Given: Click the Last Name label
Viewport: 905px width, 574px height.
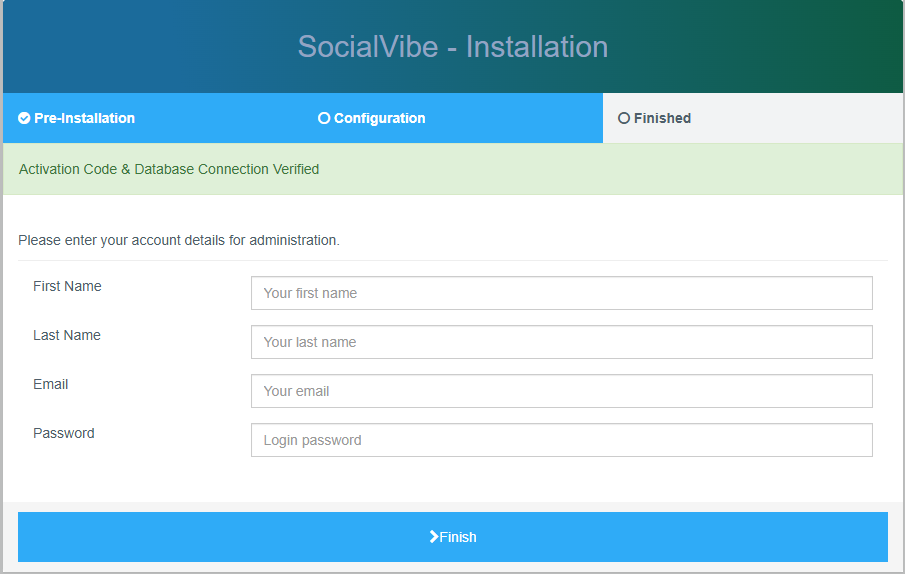Looking at the screenshot, I should [67, 335].
